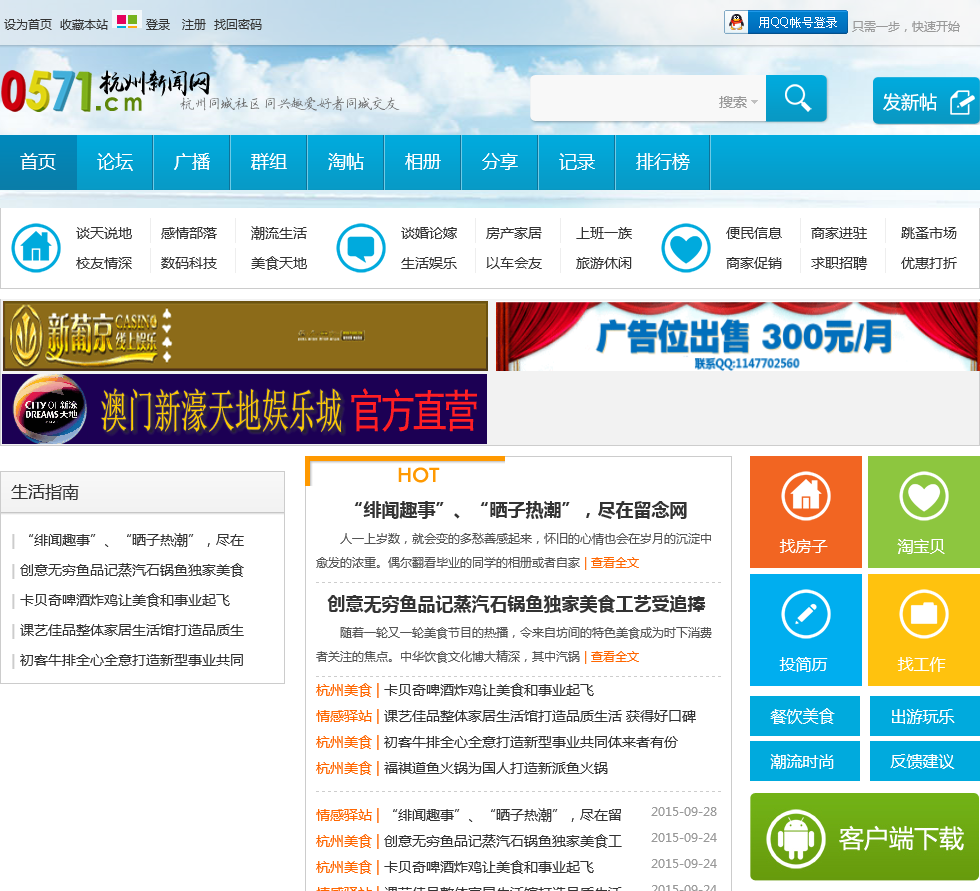
Task: Open 生活指南 item 课艺佳品整体家居生活馆打造品质生
Action: pyautogui.click(x=131, y=630)
